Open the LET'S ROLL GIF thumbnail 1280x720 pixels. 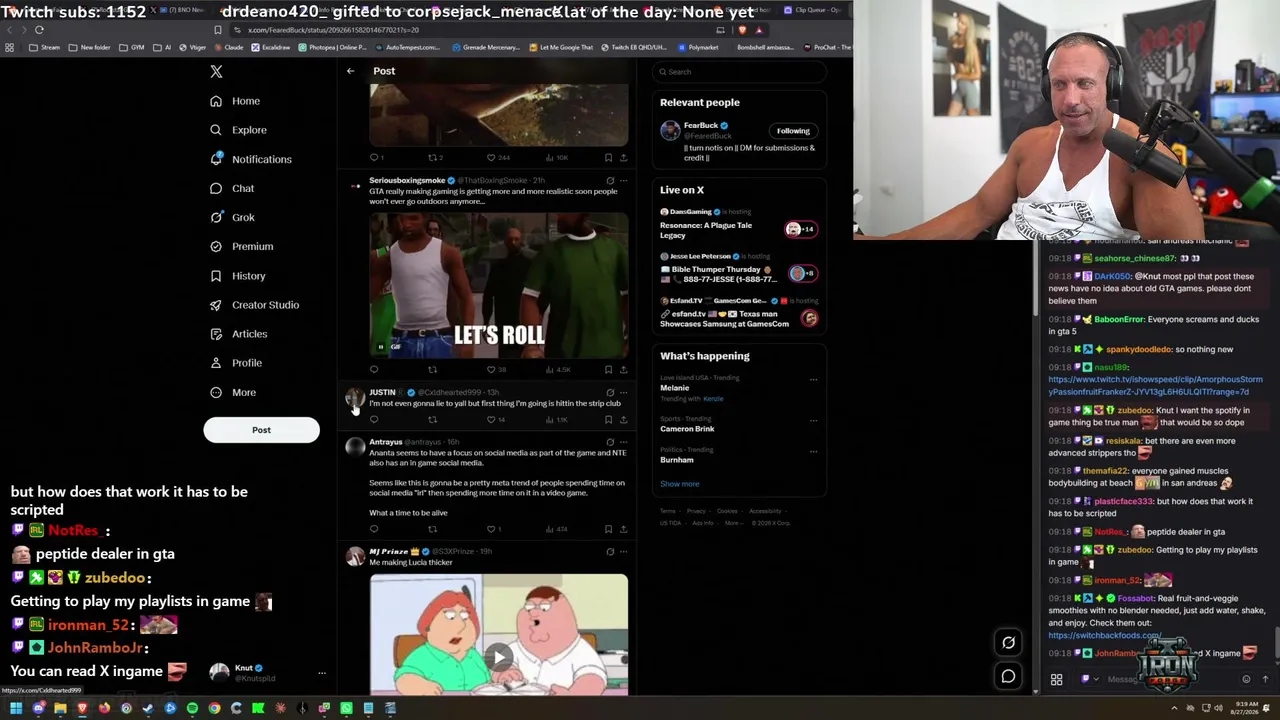pyautogui.click(x=499, y=285)
